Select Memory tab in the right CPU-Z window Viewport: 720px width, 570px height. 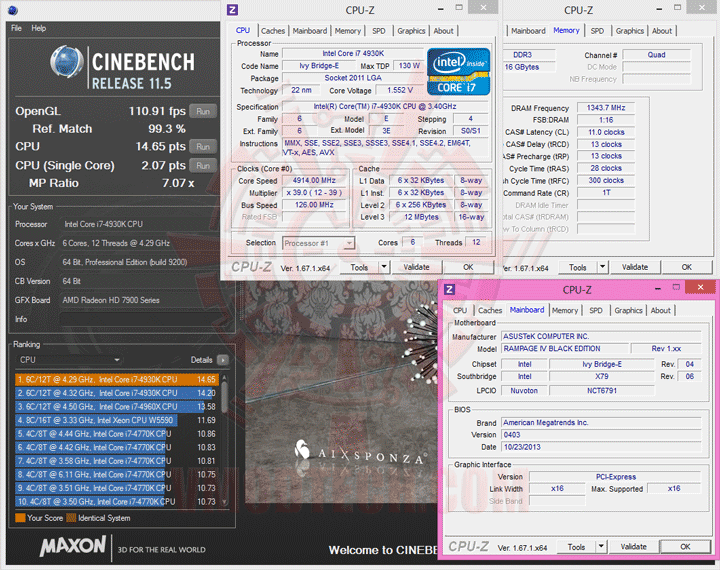coord(566,30)
